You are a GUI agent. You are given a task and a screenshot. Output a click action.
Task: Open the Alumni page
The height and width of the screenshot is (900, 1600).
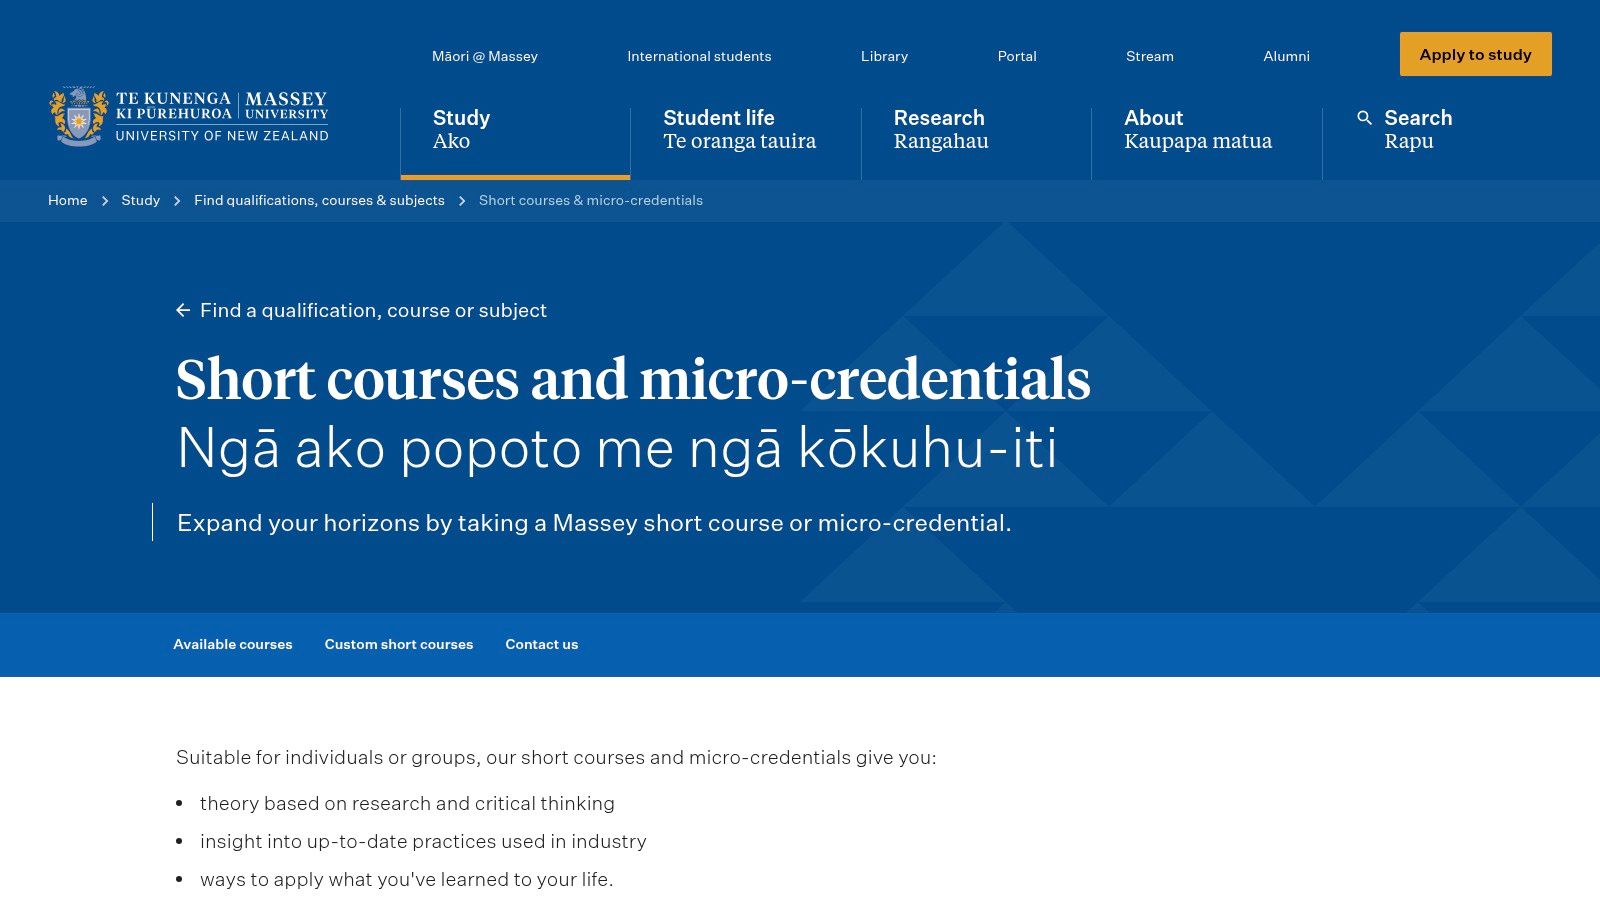point(1286,56)
